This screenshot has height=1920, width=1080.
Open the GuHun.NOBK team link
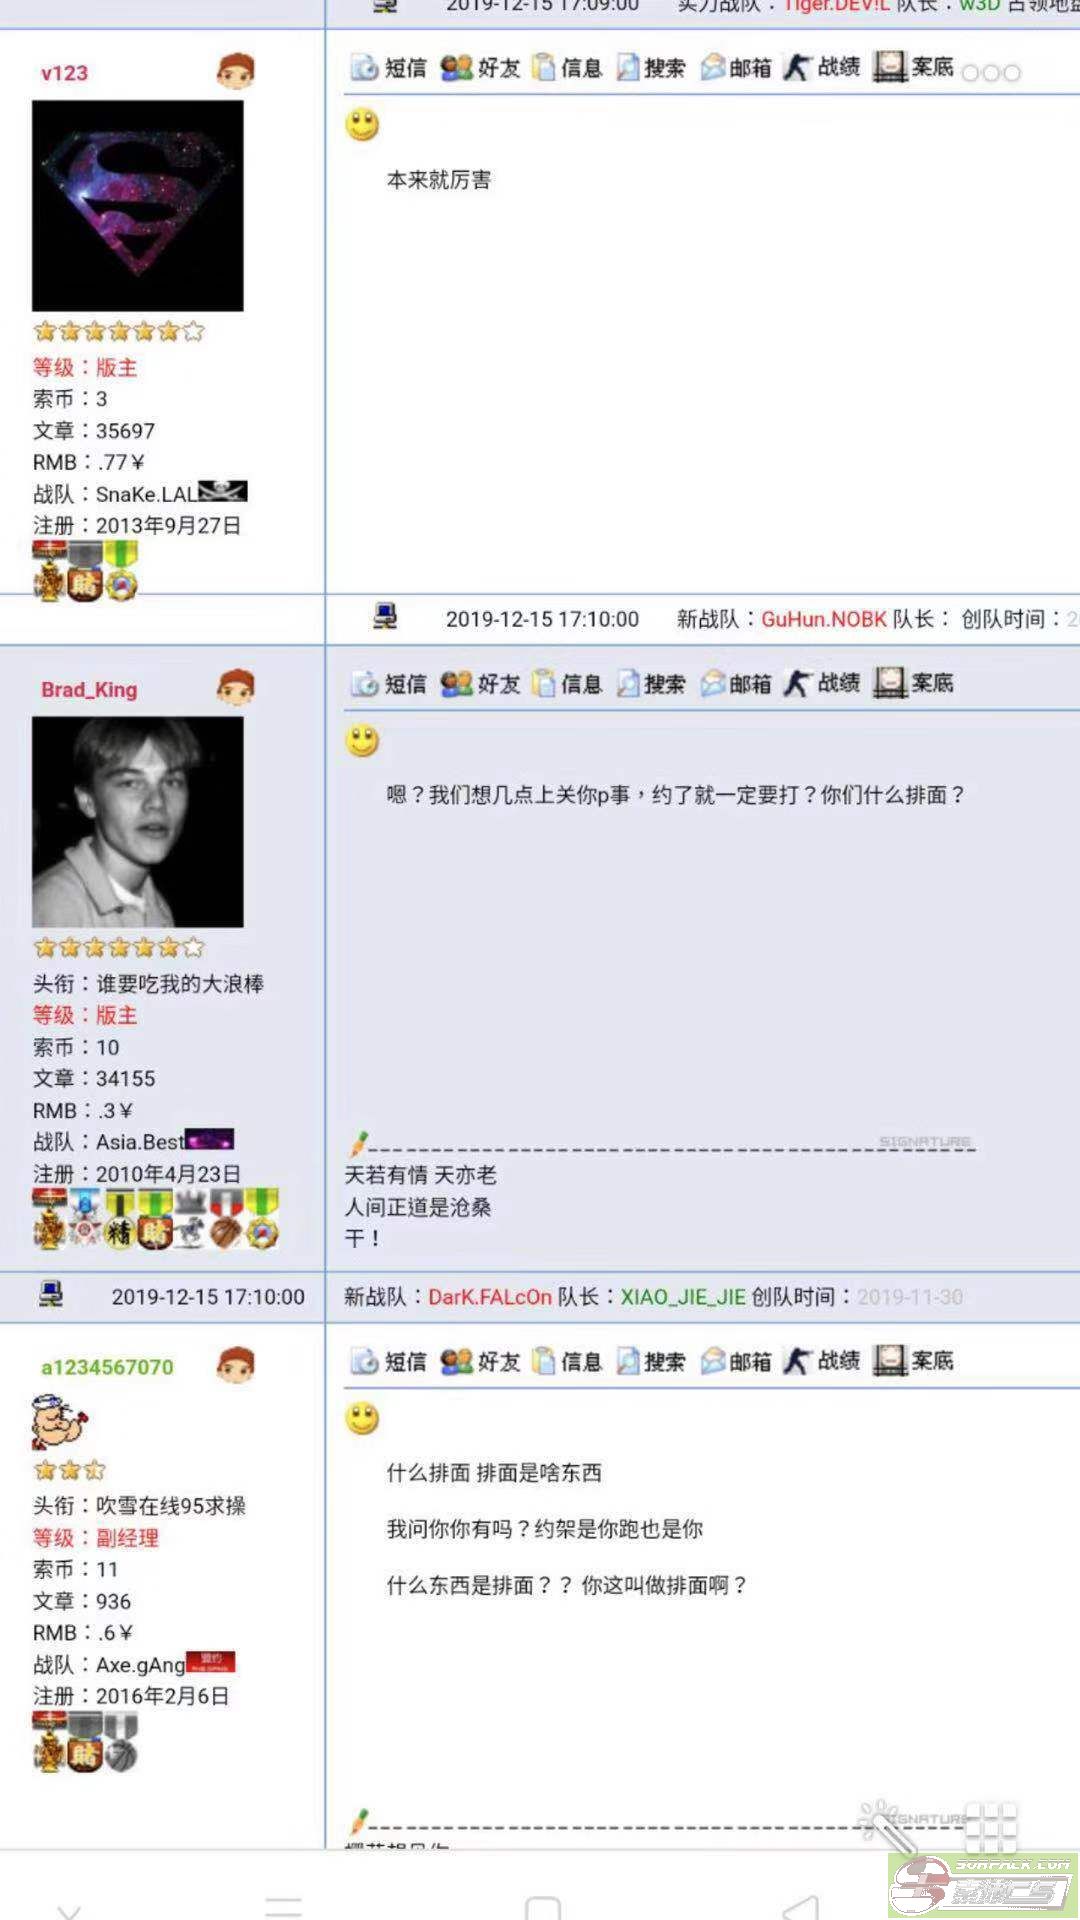(824, 619)
